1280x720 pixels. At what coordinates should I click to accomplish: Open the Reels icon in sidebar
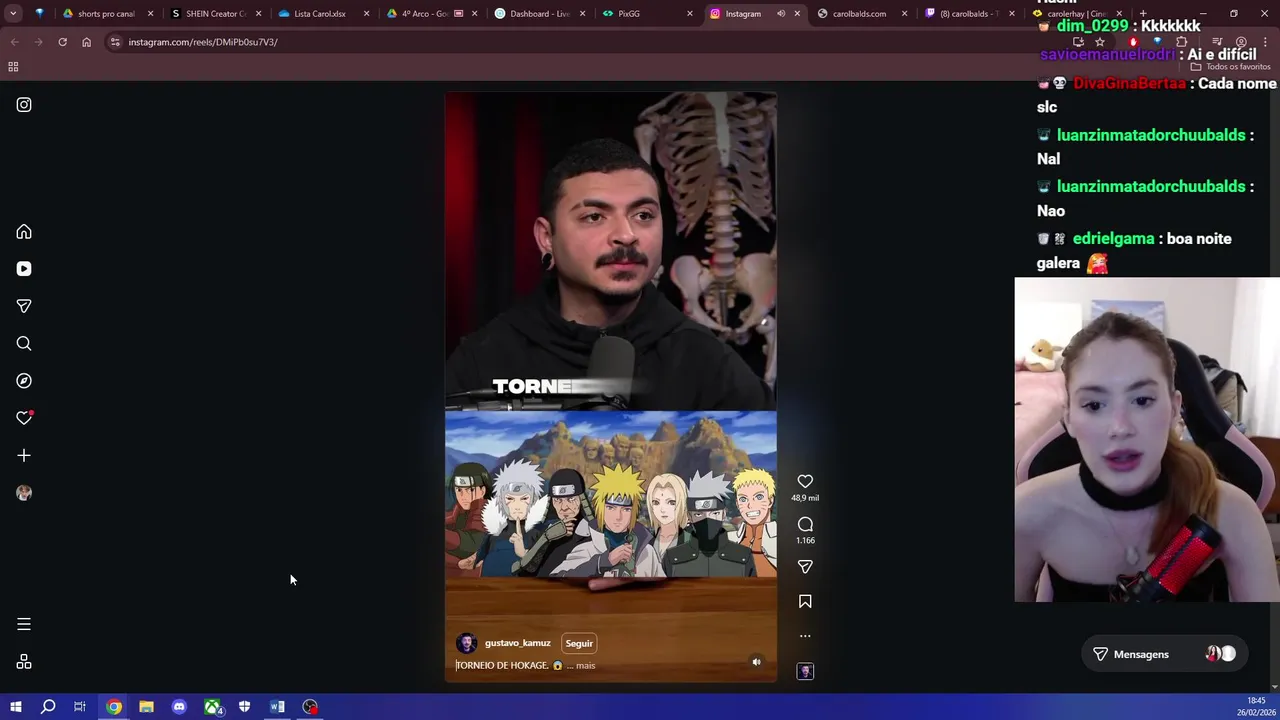click(24, 269)
